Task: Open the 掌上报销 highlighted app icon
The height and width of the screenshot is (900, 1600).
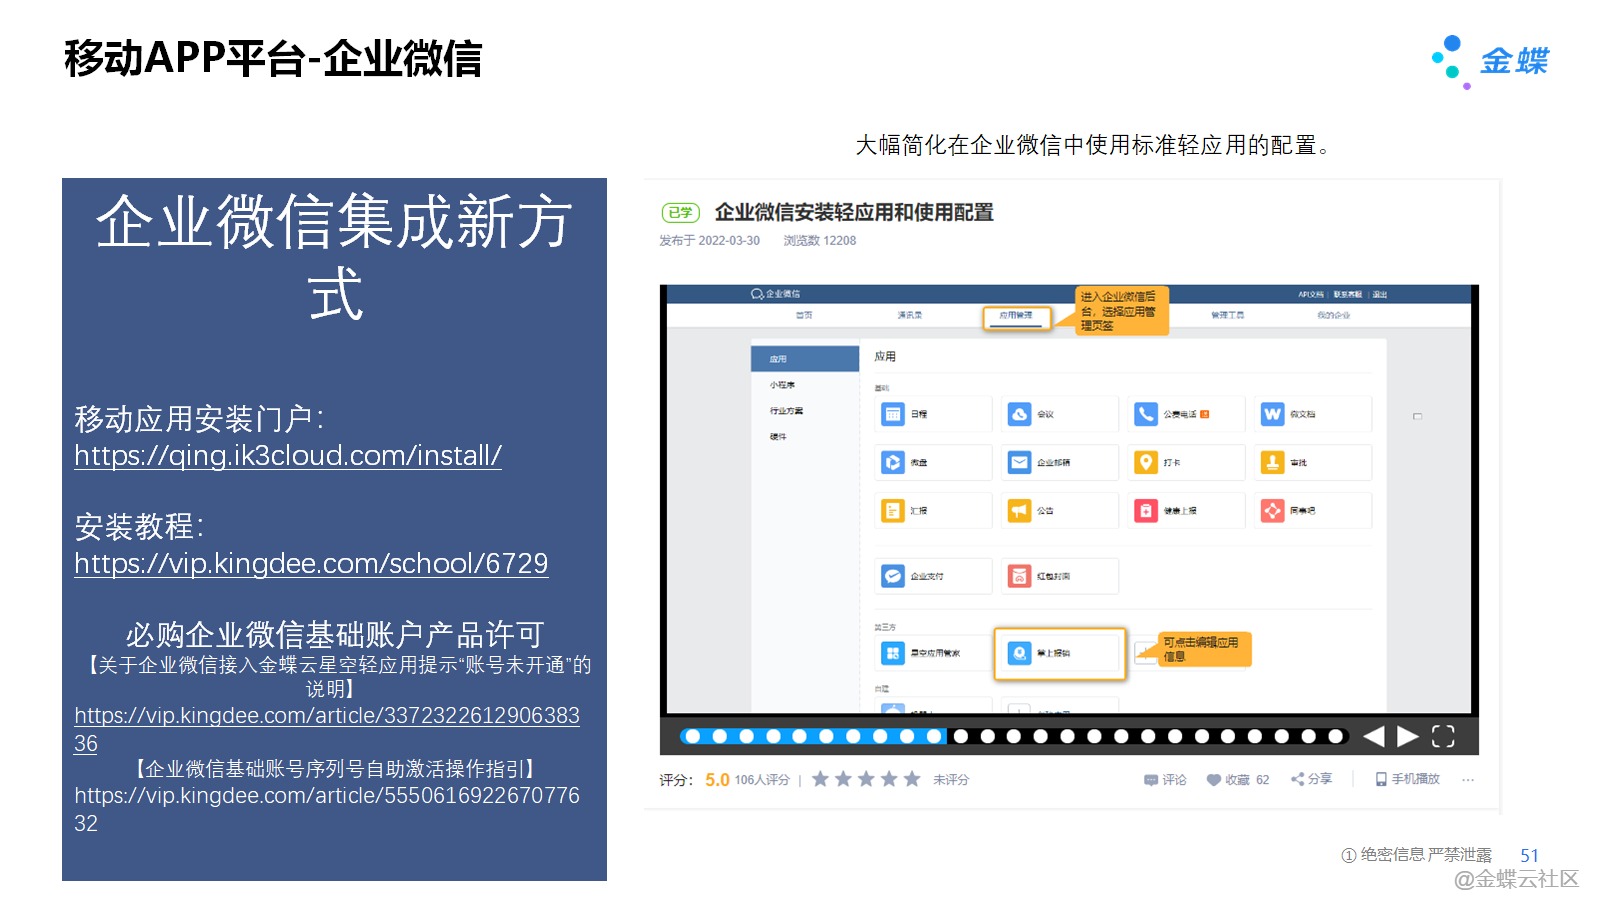Action: click(x=1019, y=653)
